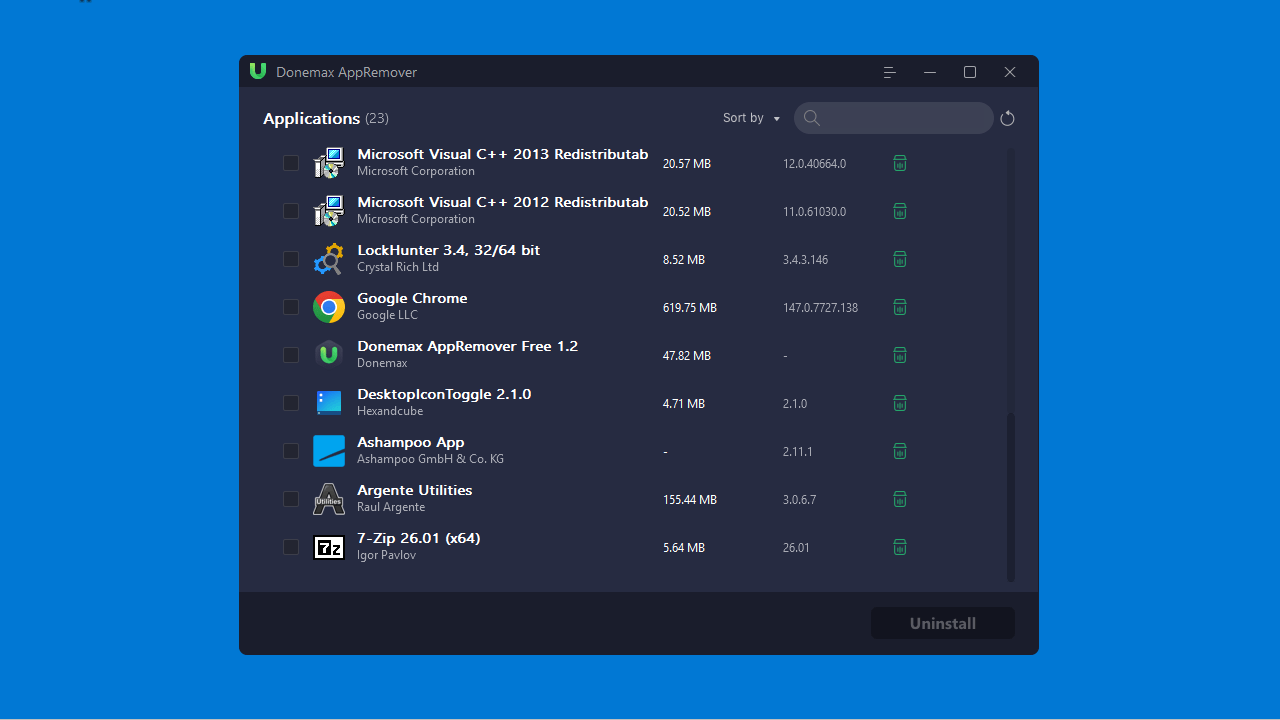Click the DesktopIconToggle app icon
Viewport: 1280px width, 720px height.
click(329, 403)
